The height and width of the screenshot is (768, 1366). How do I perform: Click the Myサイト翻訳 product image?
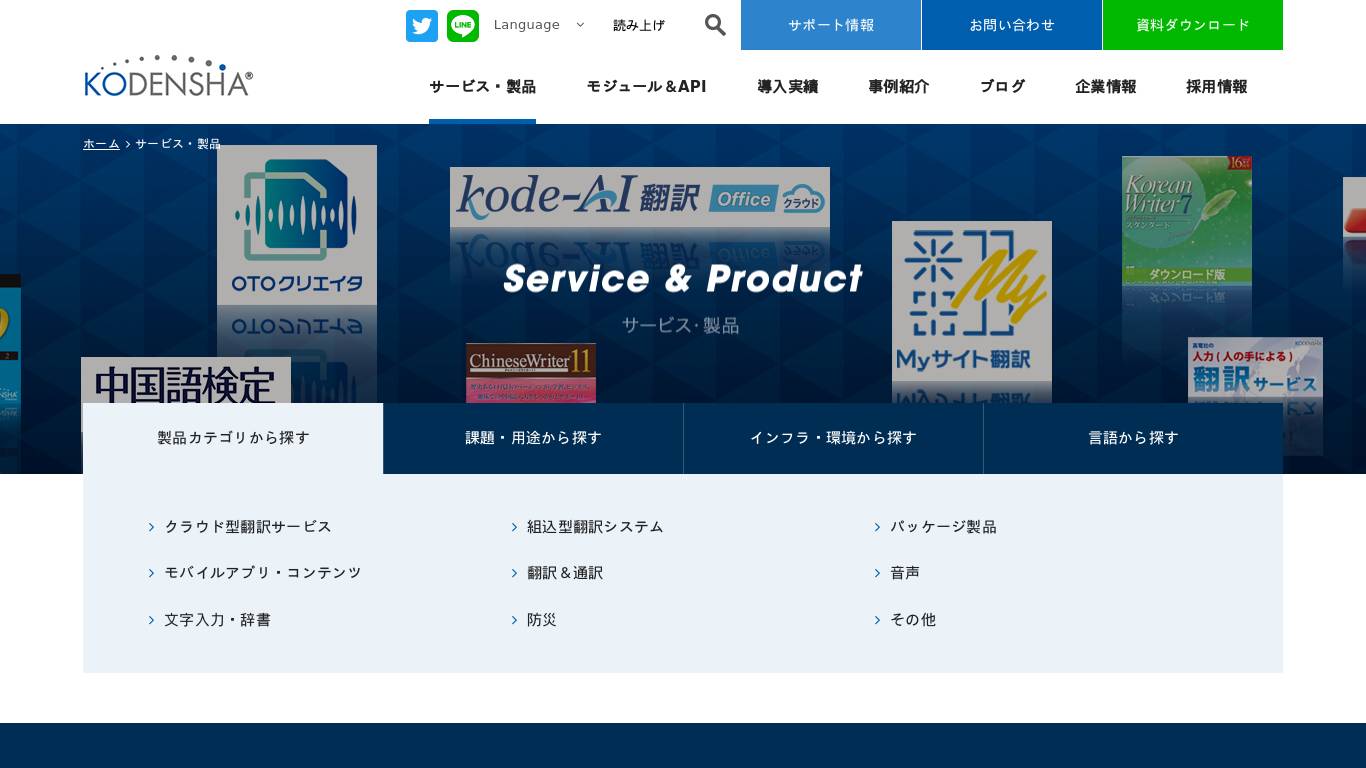coord(972,301)
